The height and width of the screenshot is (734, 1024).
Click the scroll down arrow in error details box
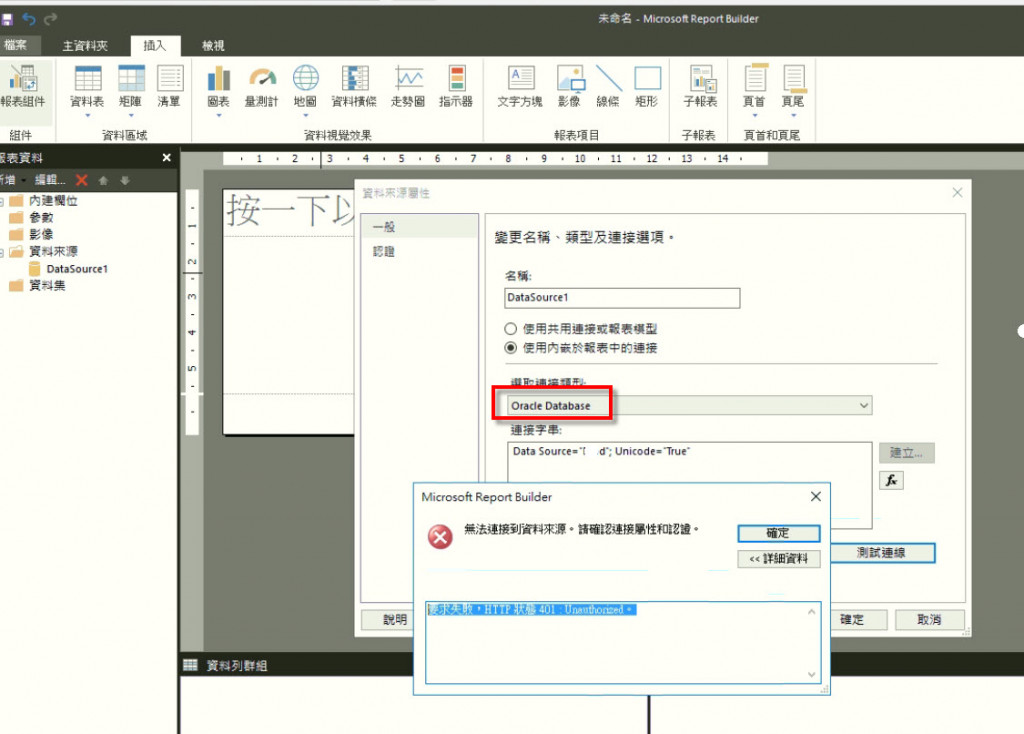[811, 675]
